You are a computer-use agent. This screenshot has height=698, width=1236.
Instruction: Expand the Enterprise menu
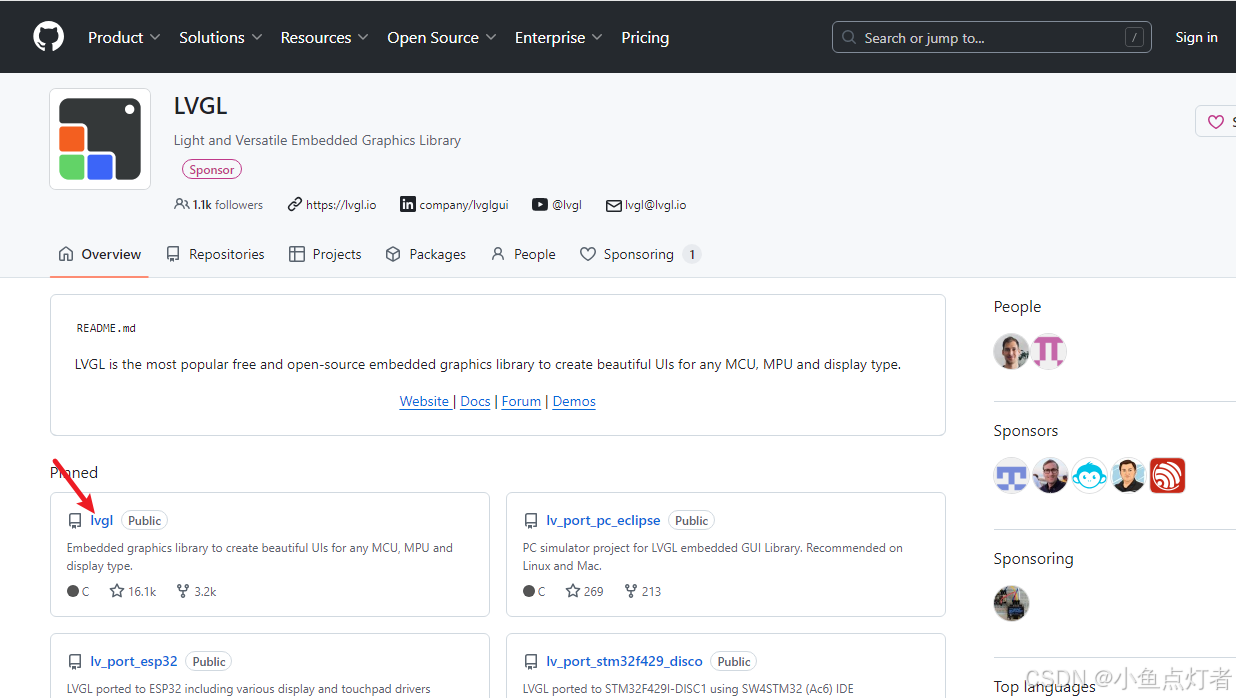[559, 37]
